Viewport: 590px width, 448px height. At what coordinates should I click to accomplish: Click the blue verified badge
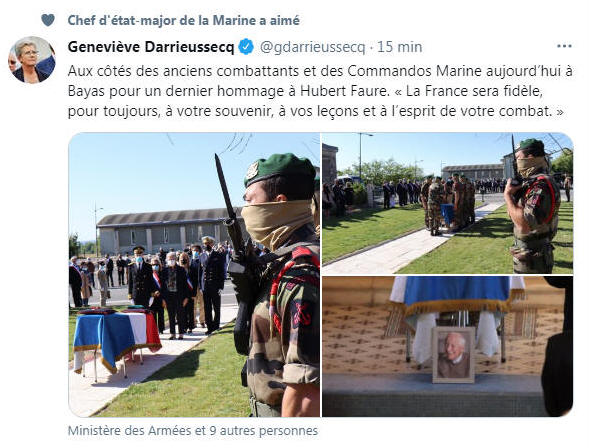click(246, 47)
